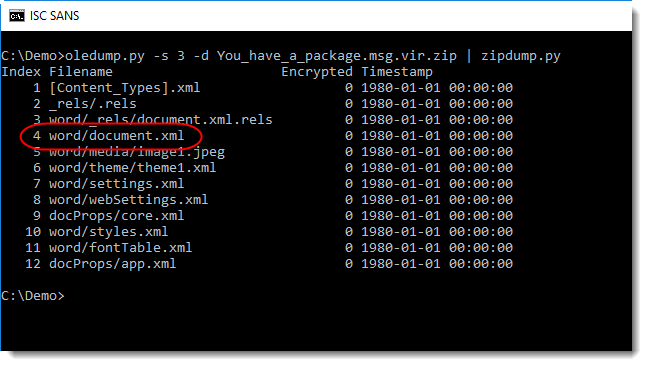
Task: Click the docProps/app.xml filename
Action: coord(113,264)
